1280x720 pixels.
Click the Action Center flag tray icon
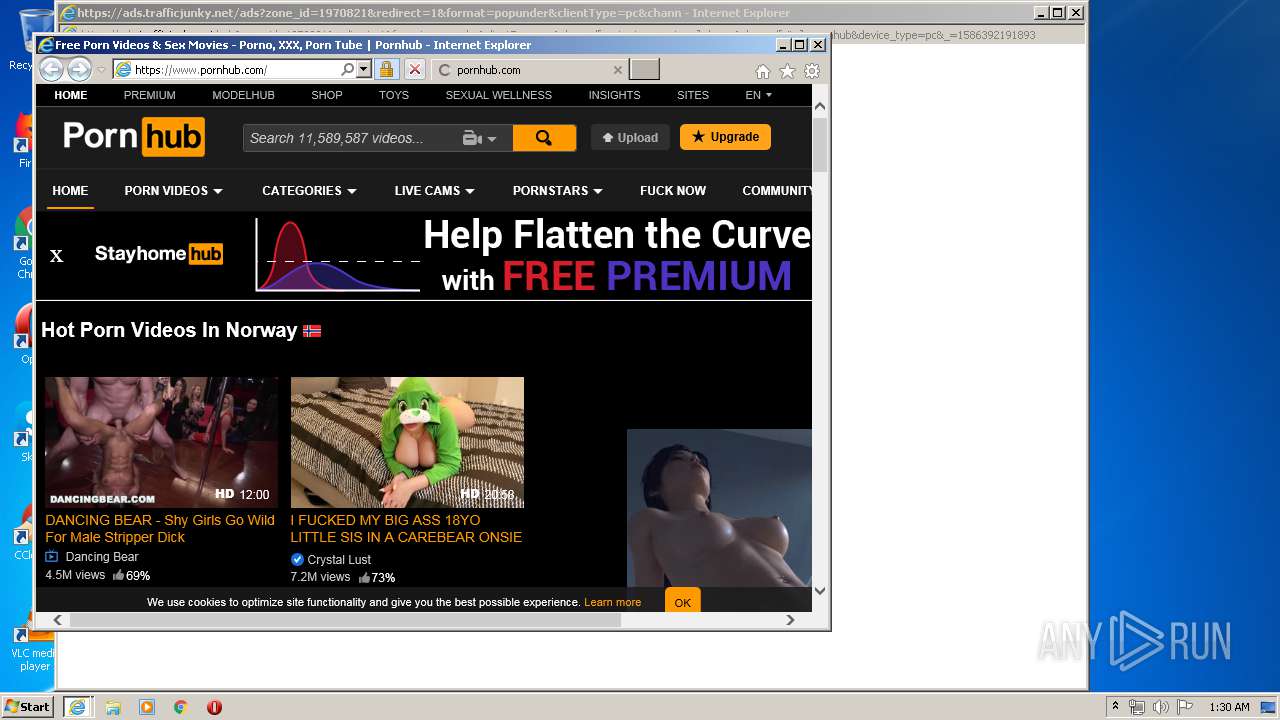pos(1184,707)
